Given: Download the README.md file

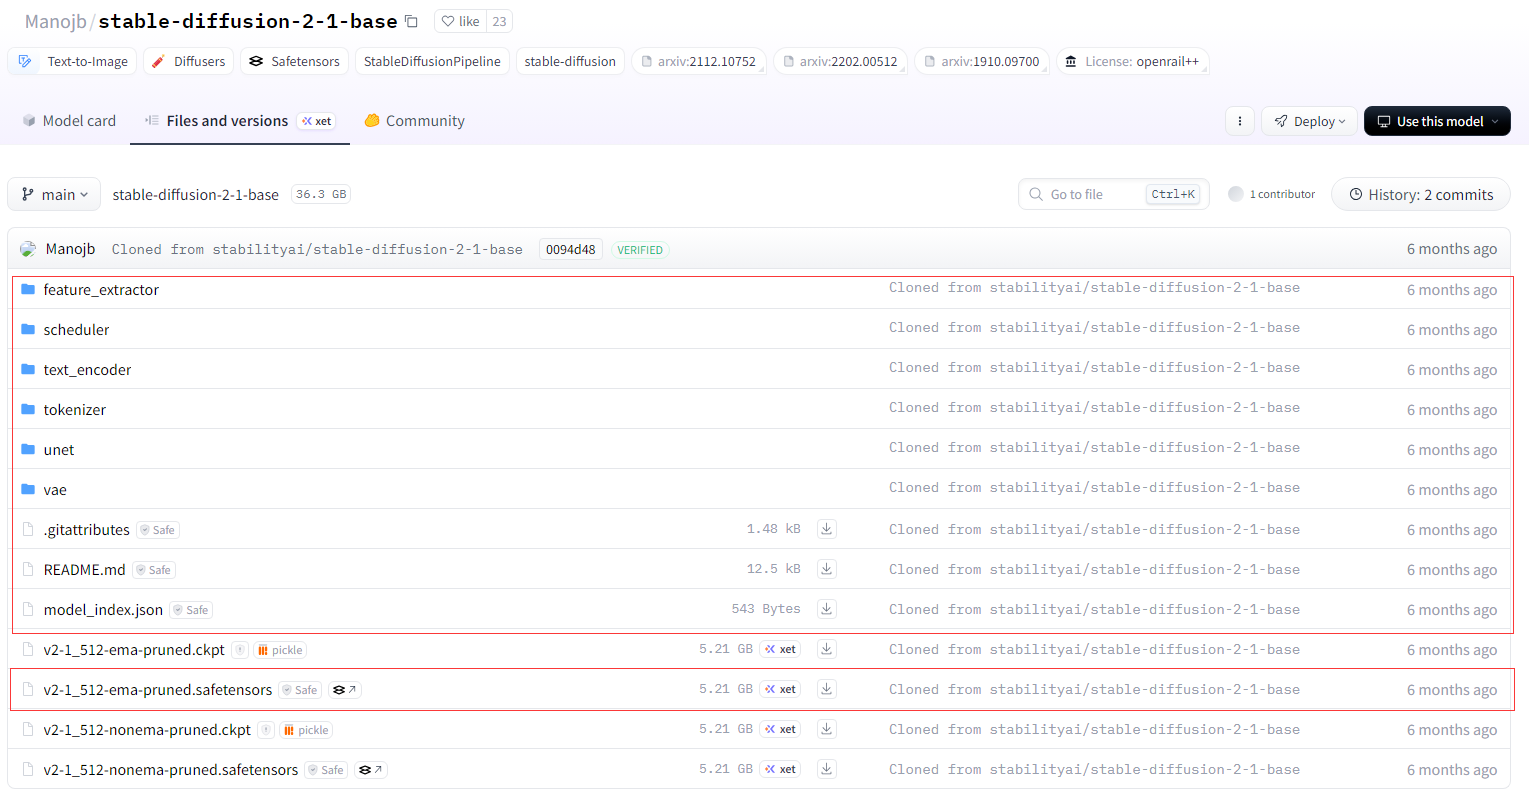Looking at the screenshot, I should [x=827, y=569].
